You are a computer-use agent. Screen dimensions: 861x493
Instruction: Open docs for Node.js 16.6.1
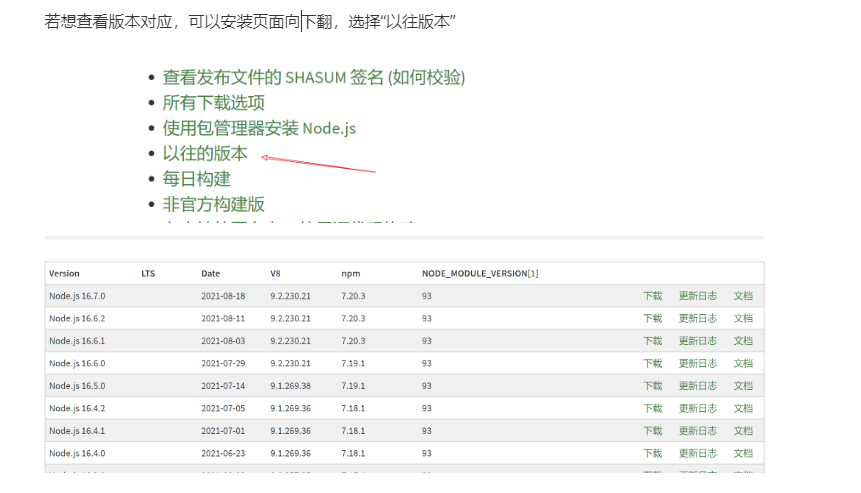743,341
